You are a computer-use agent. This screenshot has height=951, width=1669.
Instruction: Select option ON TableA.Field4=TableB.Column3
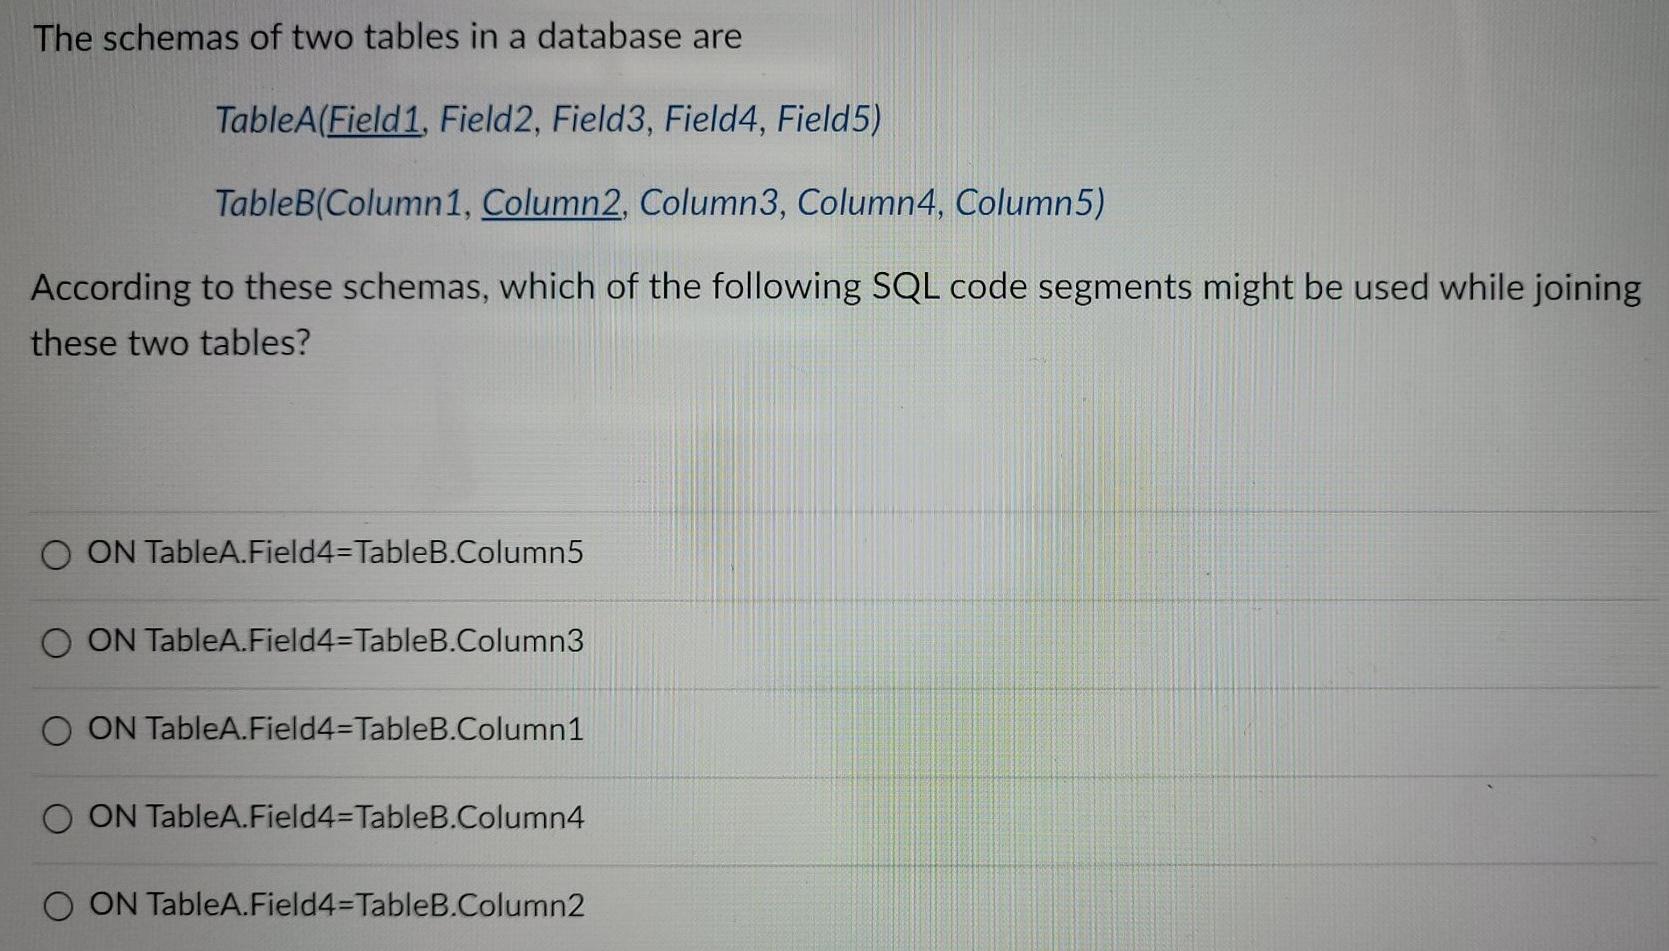(x=335, y=641)
